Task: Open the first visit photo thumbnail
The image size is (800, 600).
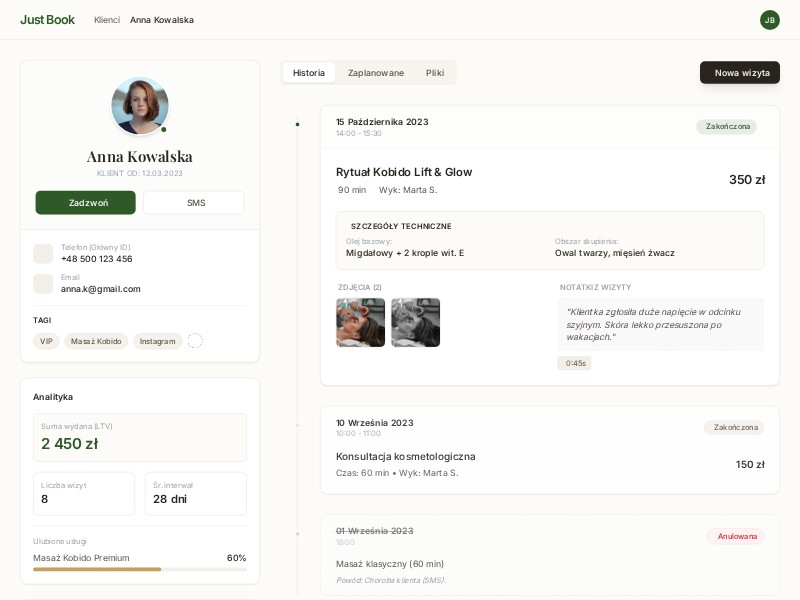Action: coord(360,322)
